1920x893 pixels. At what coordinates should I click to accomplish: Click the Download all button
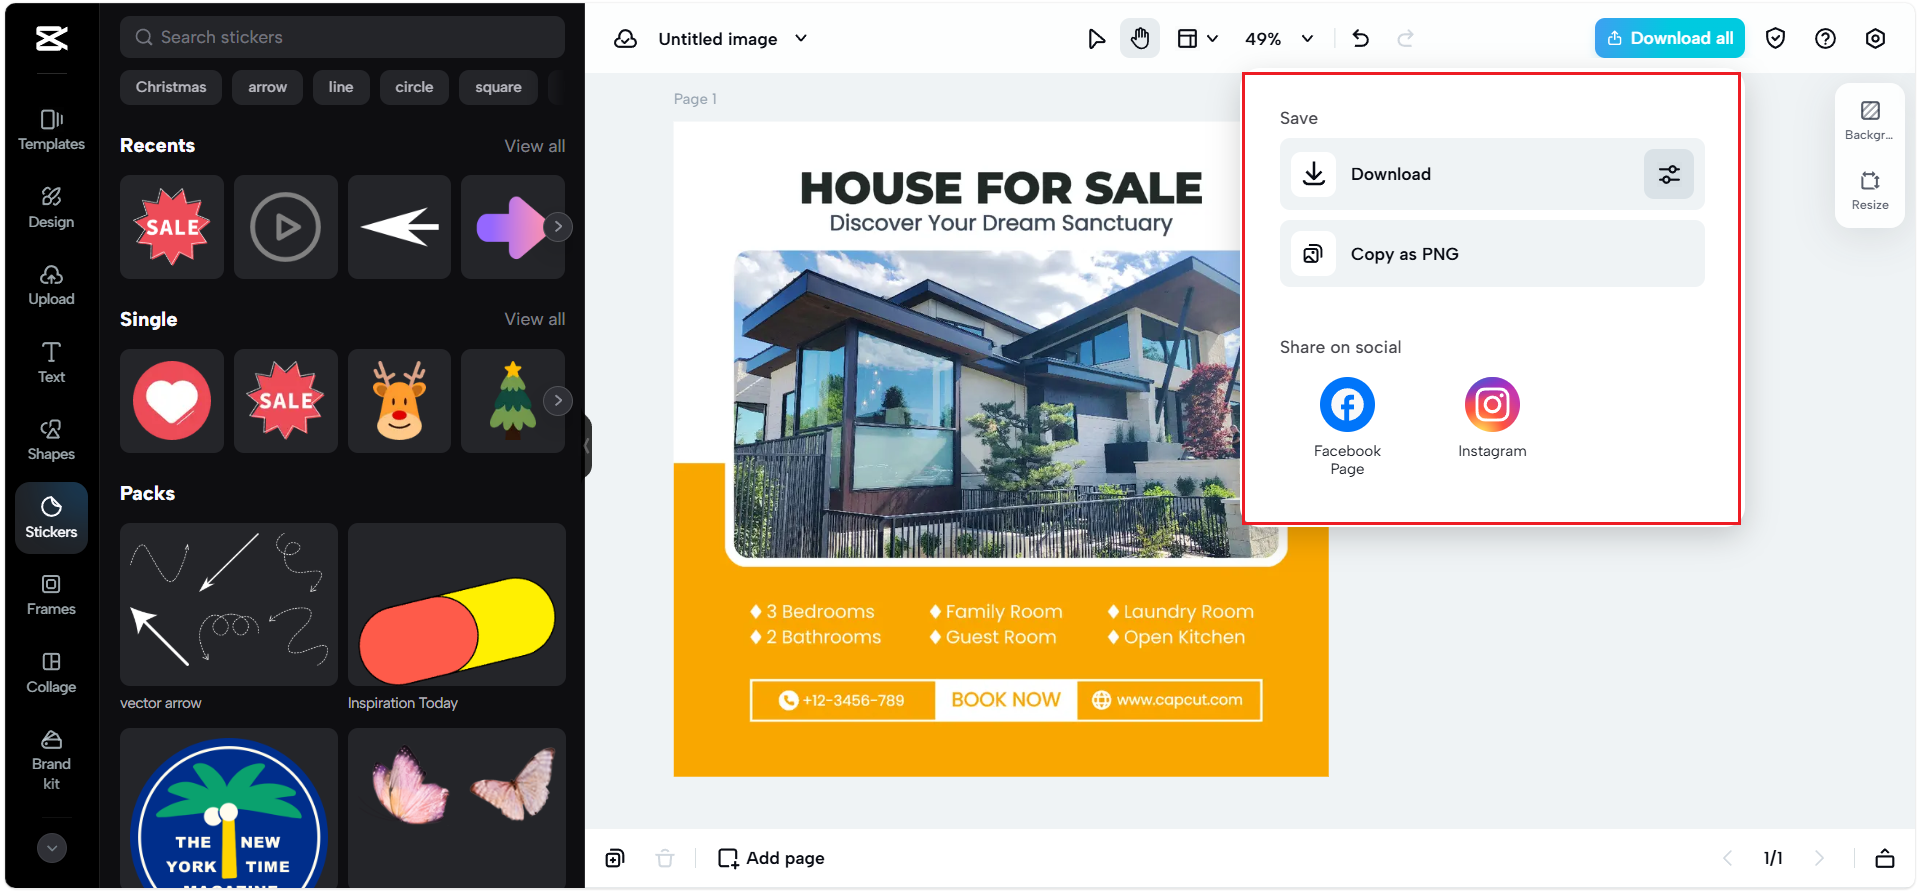point(1669,39)
